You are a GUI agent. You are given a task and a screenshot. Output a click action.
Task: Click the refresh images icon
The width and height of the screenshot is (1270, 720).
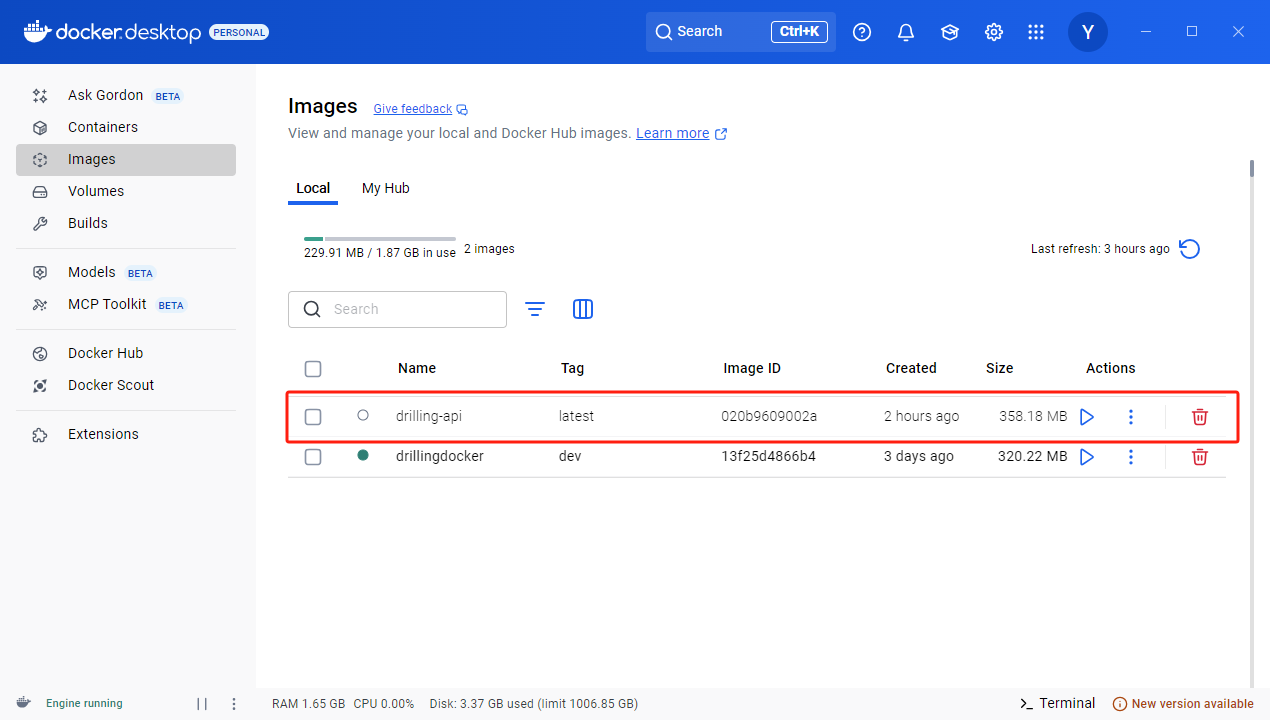(1189, 249)
